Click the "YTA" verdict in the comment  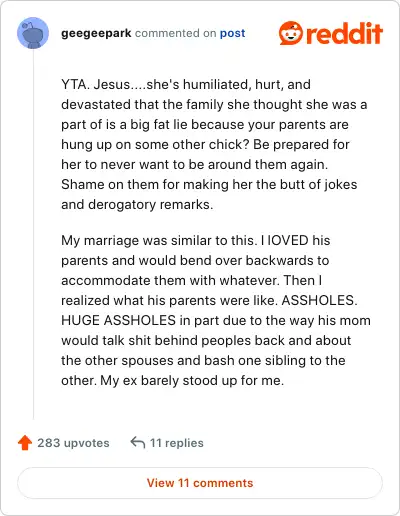pos(75,84)
